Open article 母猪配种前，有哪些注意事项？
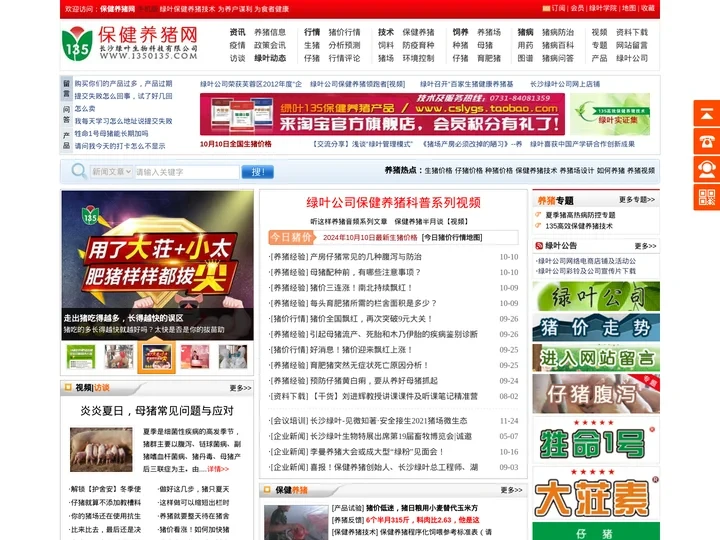 point(366,272)
